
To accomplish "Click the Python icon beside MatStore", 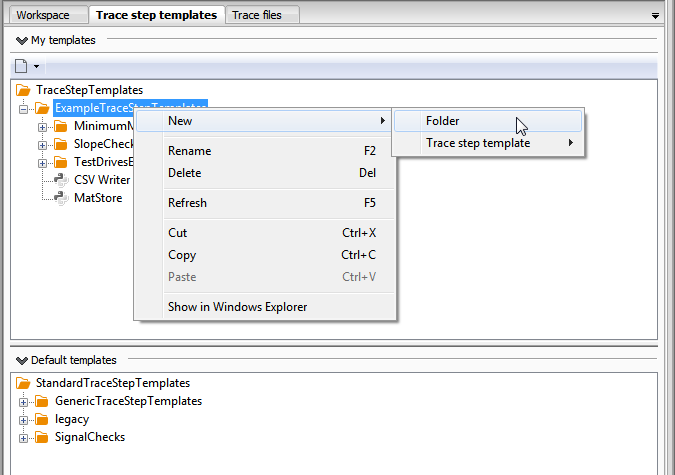I will [x=61, y=198].
